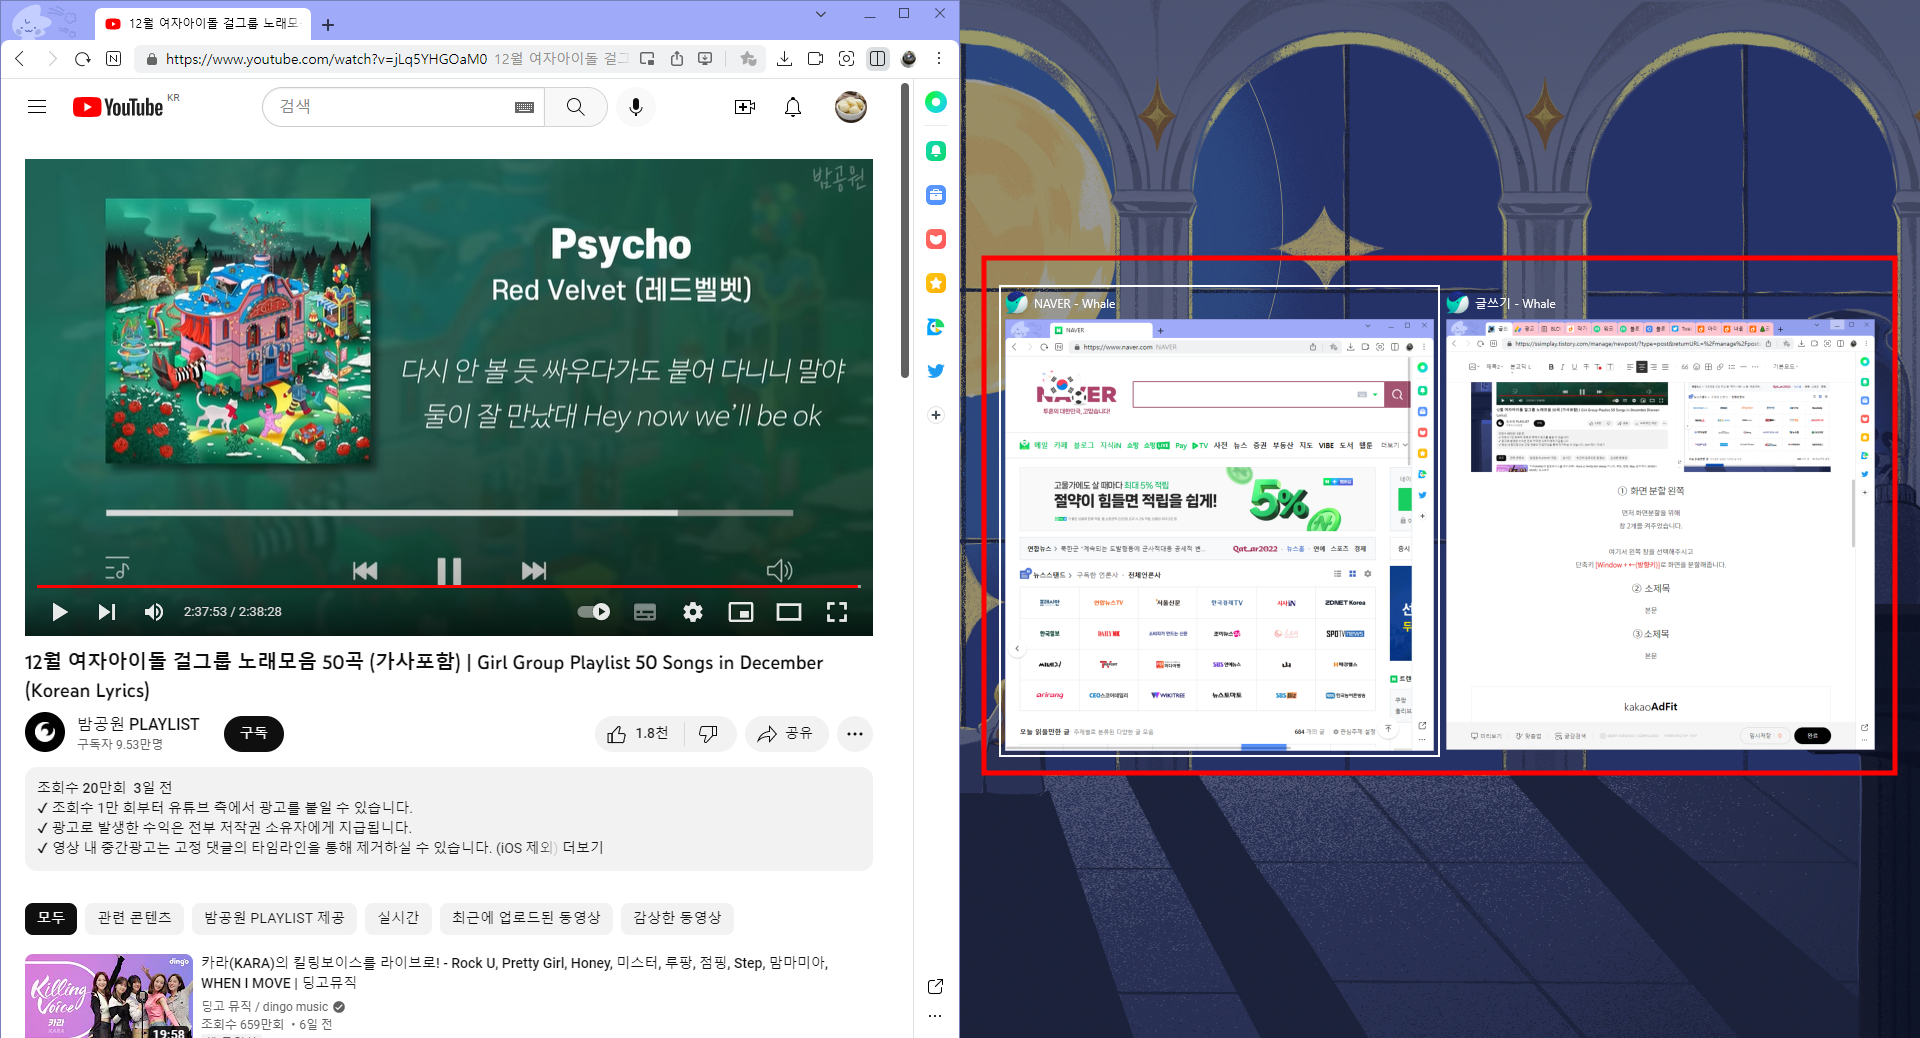Open the tab search dropdown chevron

(x=821, y=14)
